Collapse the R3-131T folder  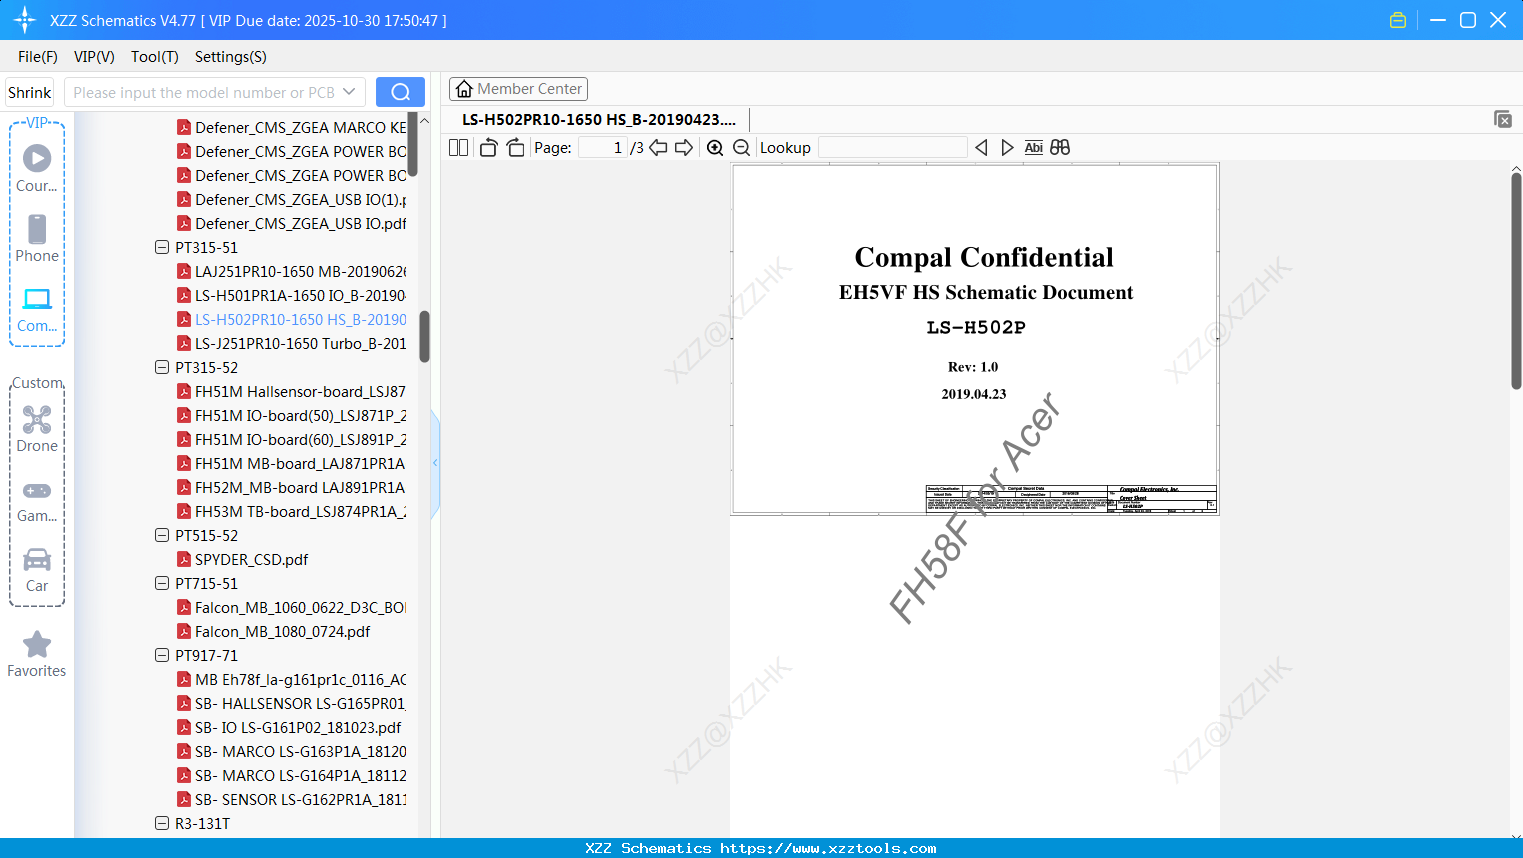tap(162, 823)
